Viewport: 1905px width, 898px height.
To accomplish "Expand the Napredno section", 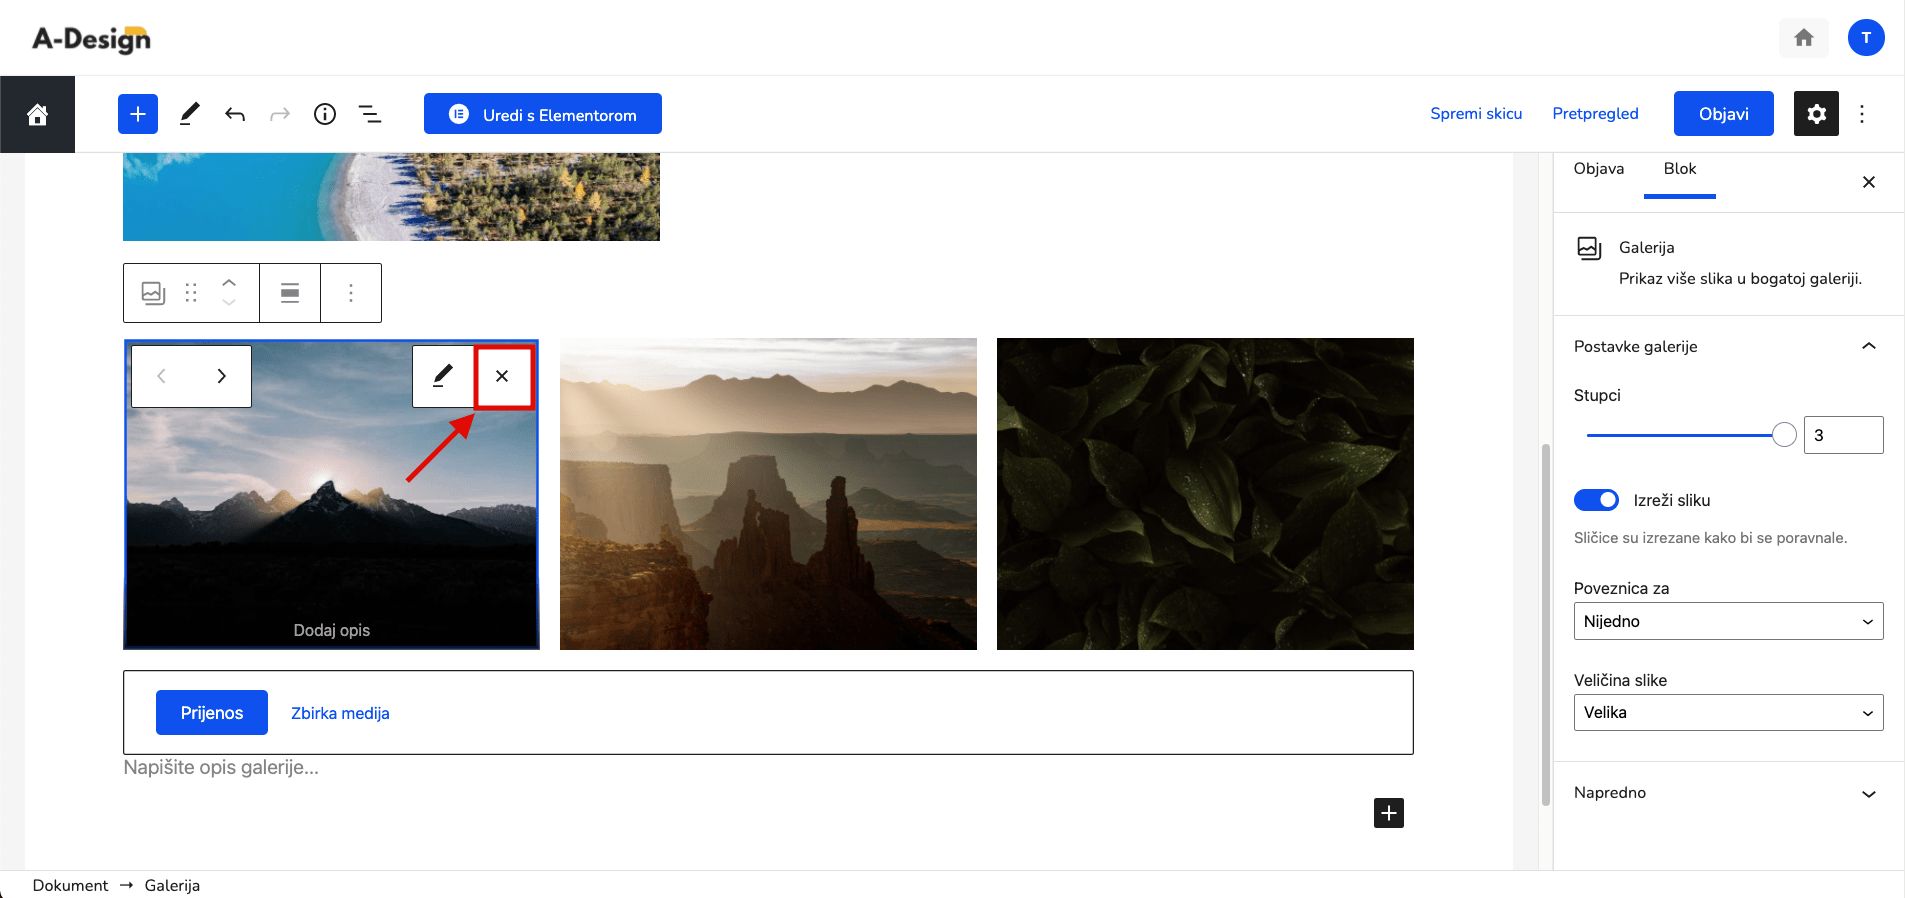I will point(1728,793).
